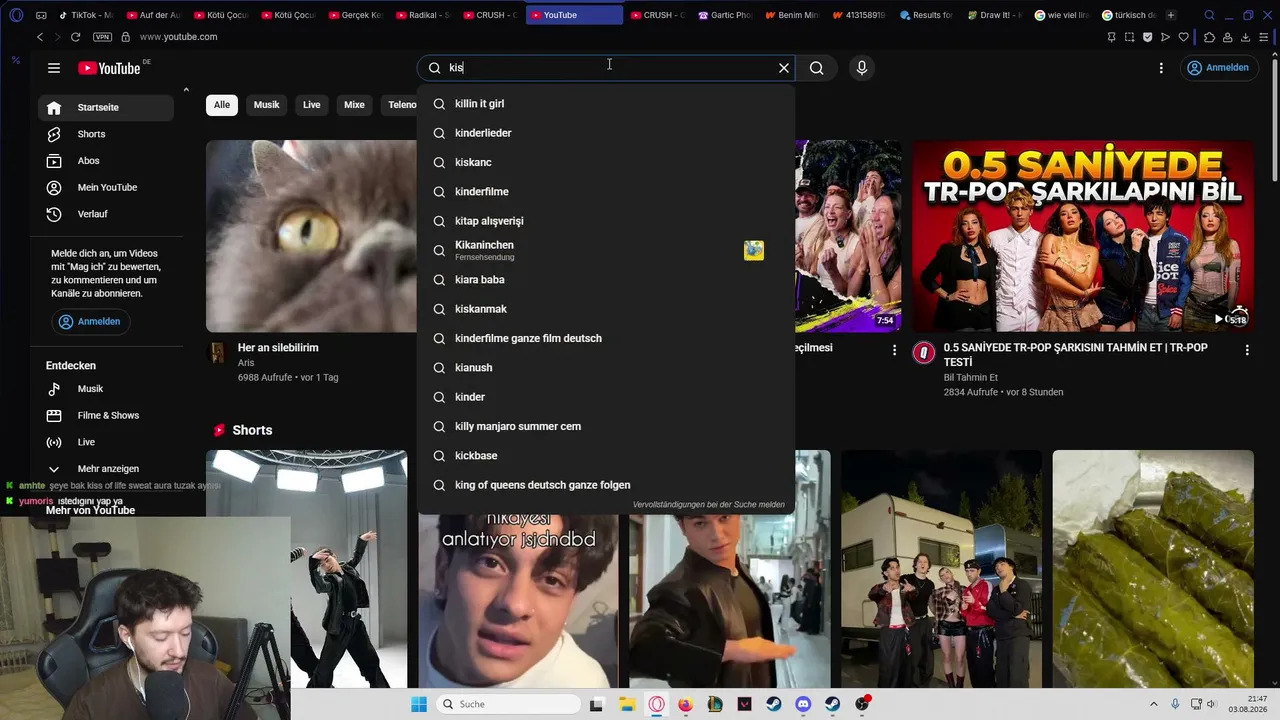
Task: Choose suggestion "kickbase"
Action: pos(606,456)
